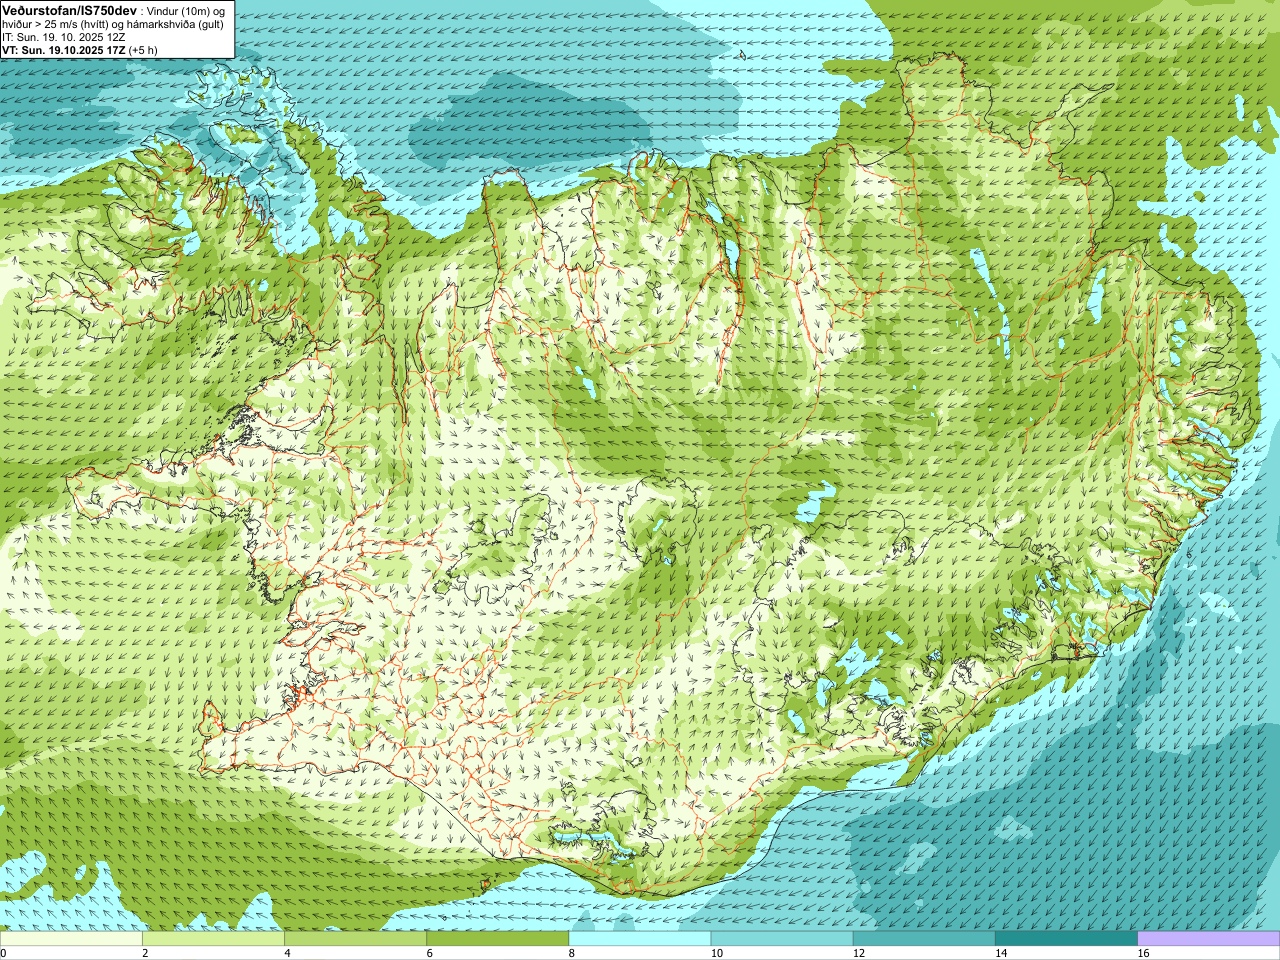Choose the darker green 6–8 m/s legend swatch

click(x=497, y=939)
